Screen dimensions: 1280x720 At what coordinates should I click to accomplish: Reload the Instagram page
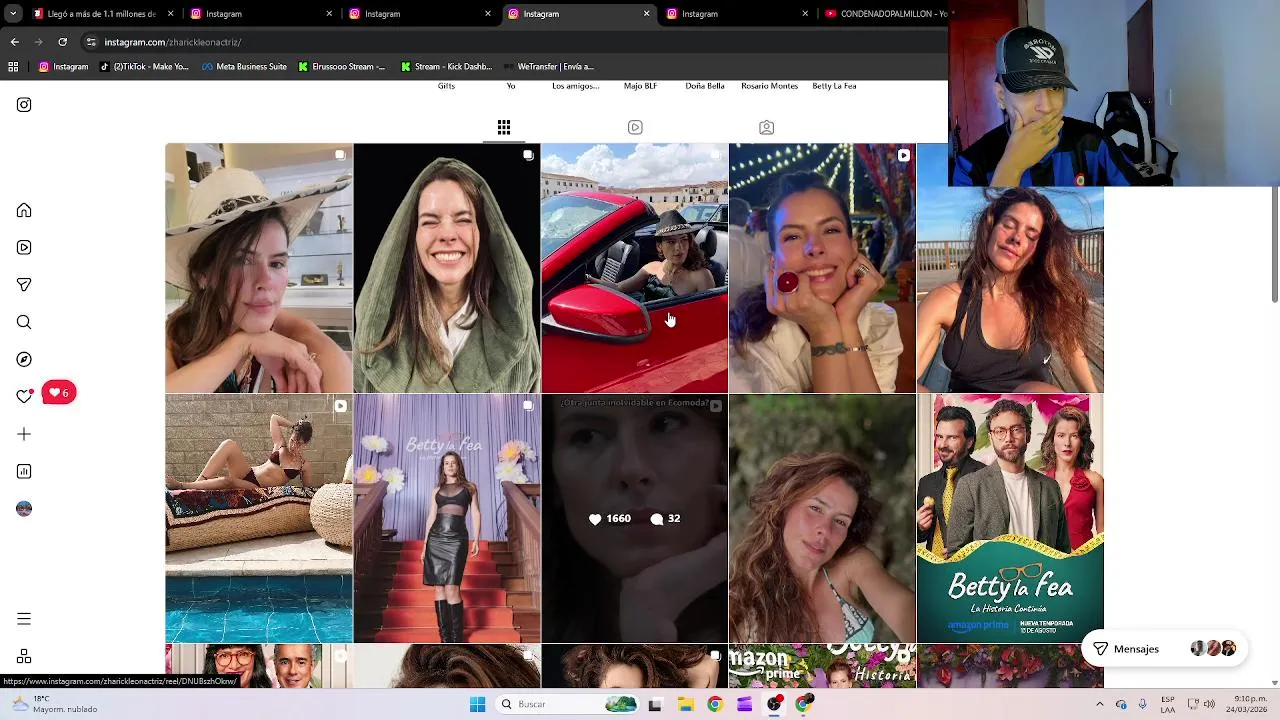[62, 42]
